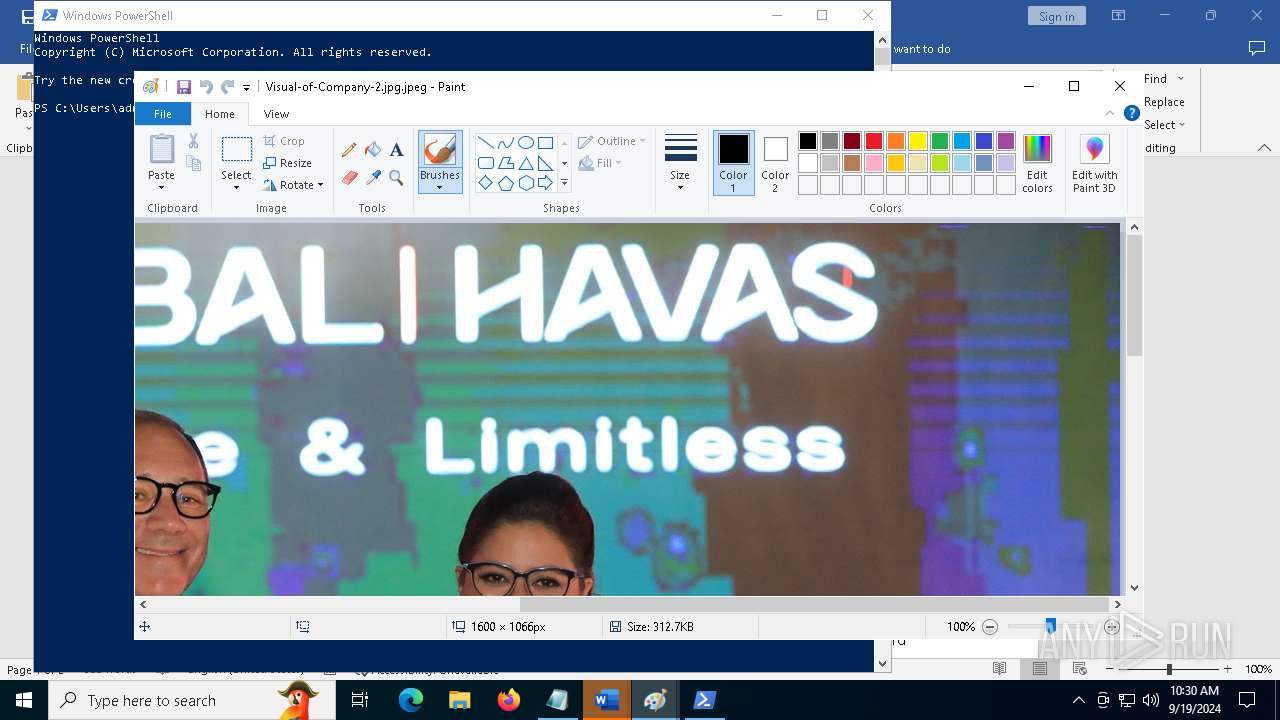Pick the red color swatch

(874, 141)
